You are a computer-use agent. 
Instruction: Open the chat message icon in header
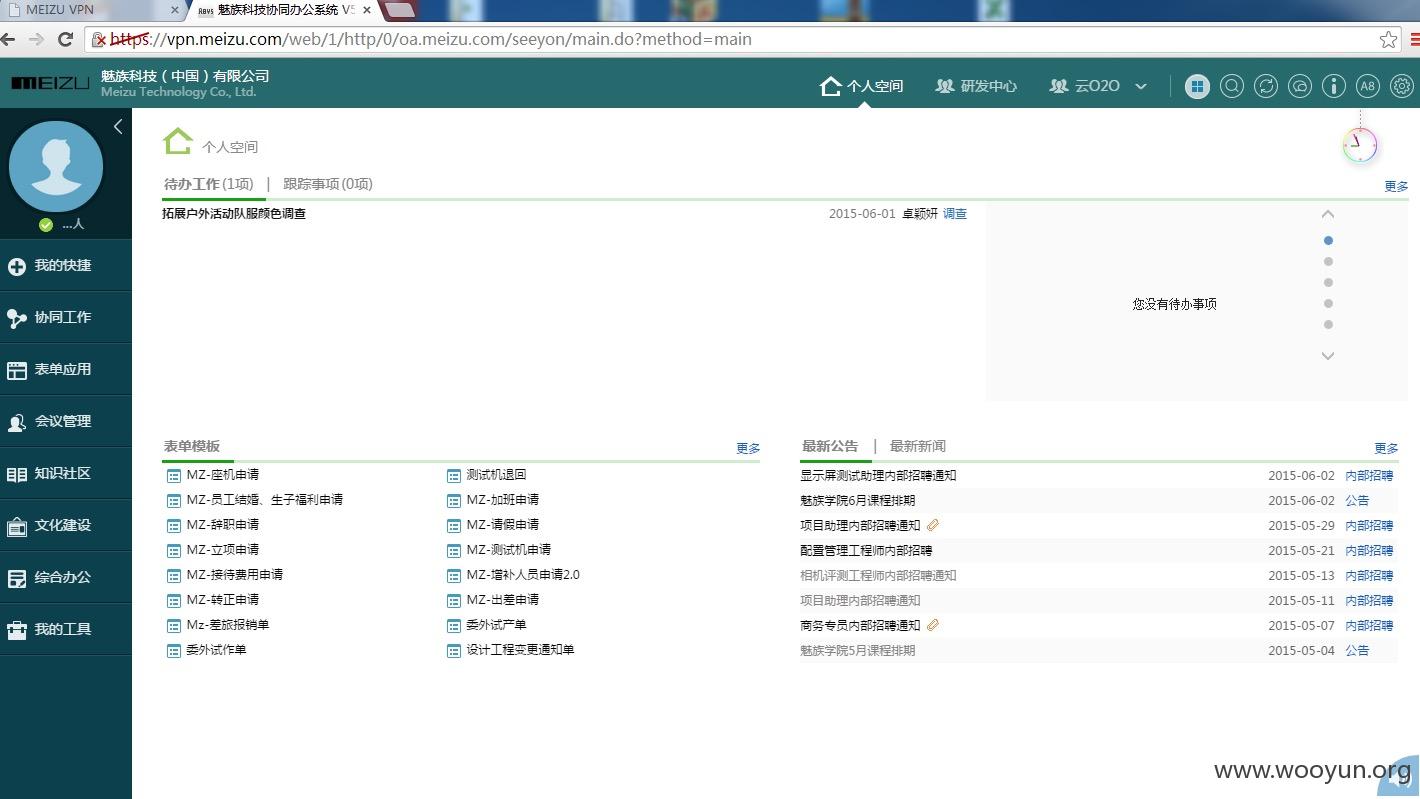click(x=1300, y=86)
